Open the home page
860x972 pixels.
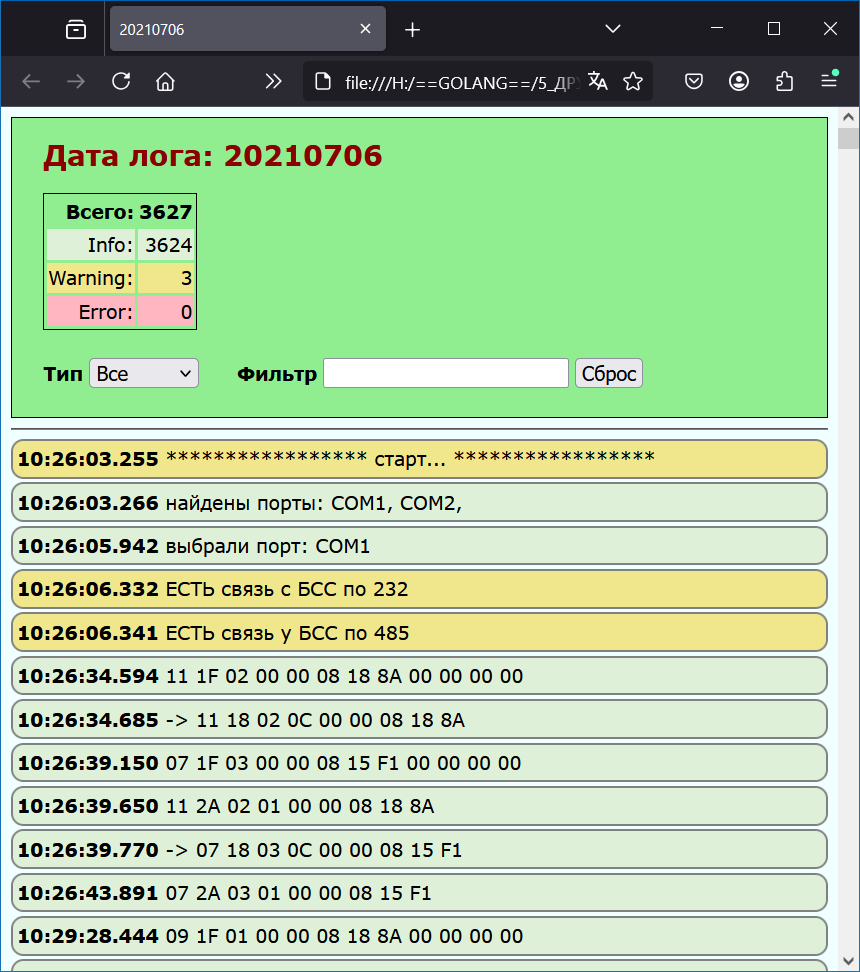(165, 81)
